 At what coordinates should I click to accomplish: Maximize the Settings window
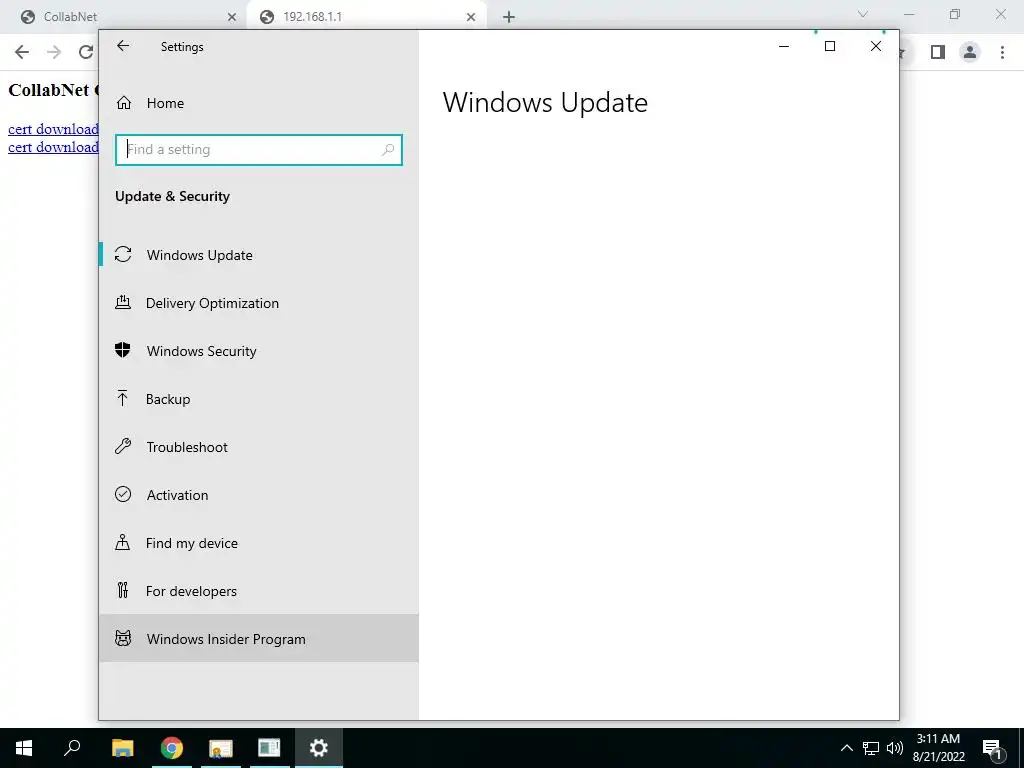pyautogui.click(x=830, y=46)
